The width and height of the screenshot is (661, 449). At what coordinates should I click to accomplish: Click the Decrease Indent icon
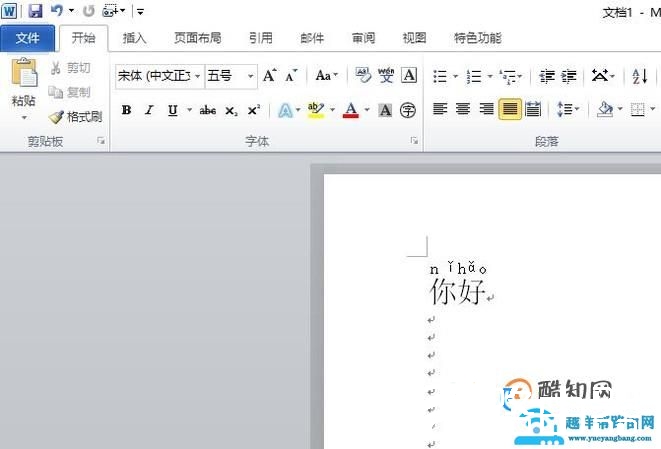point(547,76)
